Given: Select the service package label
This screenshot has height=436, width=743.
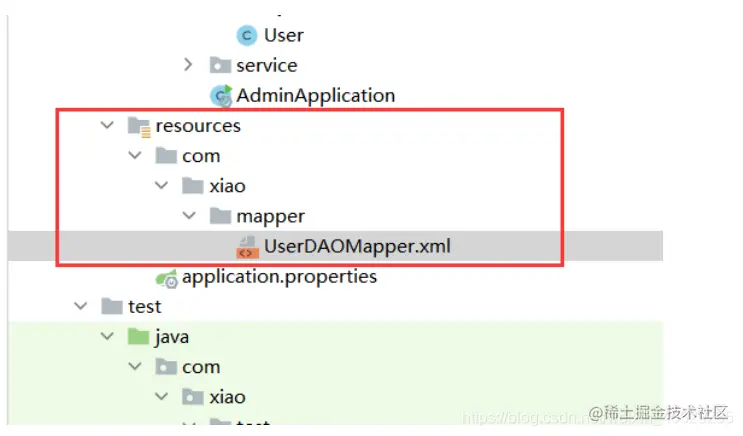Looking at the screenshot, I should click(267, 66).
